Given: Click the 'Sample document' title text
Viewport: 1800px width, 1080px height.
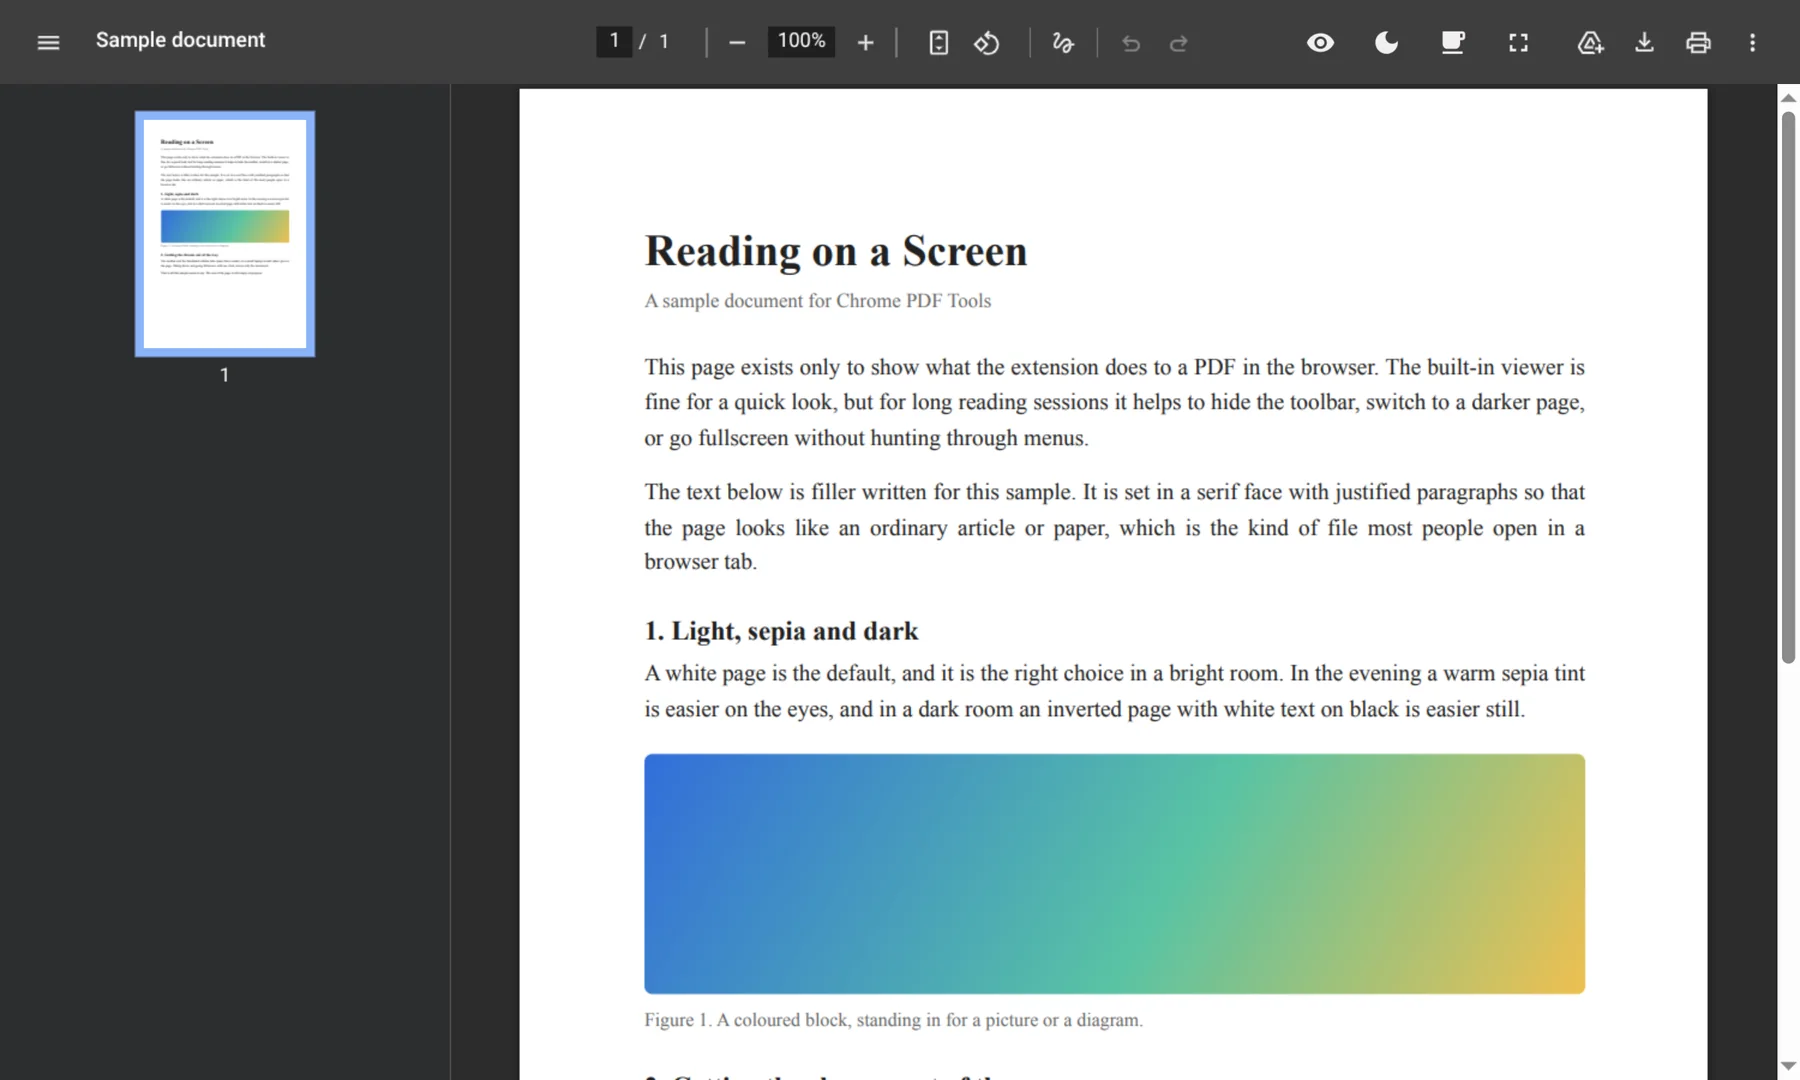Looking at the screenshot, I should tap(180, 40).
